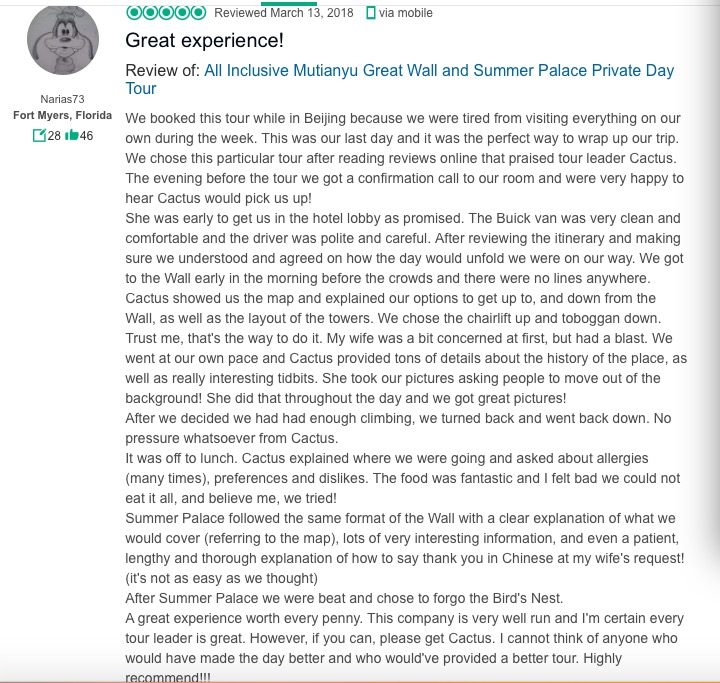Click the line beginning "Summer Palace followed"

pyautogui.click(x=400, y=519)
